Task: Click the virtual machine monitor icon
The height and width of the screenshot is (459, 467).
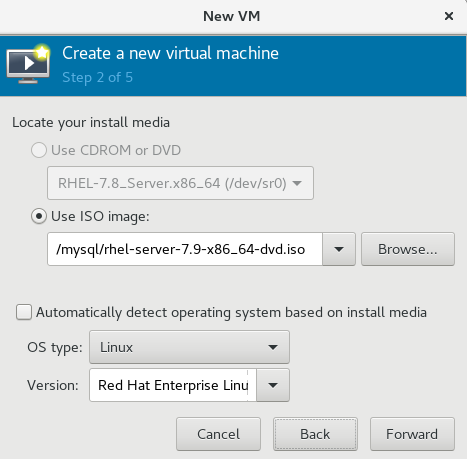Action: [28, 64]
